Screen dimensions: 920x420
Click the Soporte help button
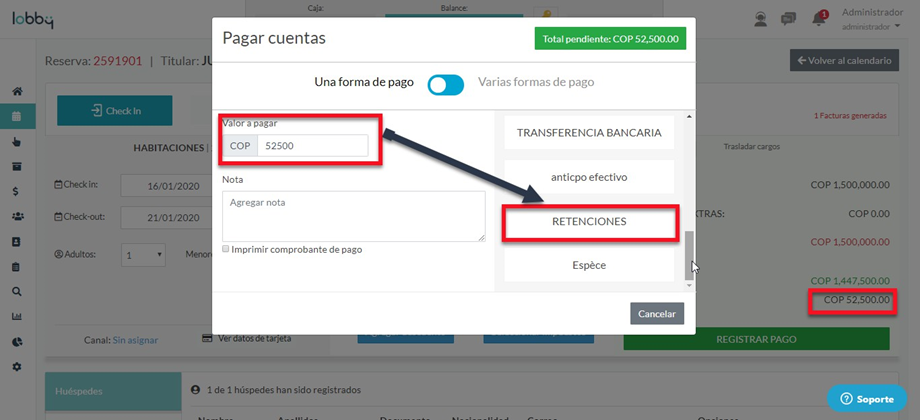tap(866, 399)
